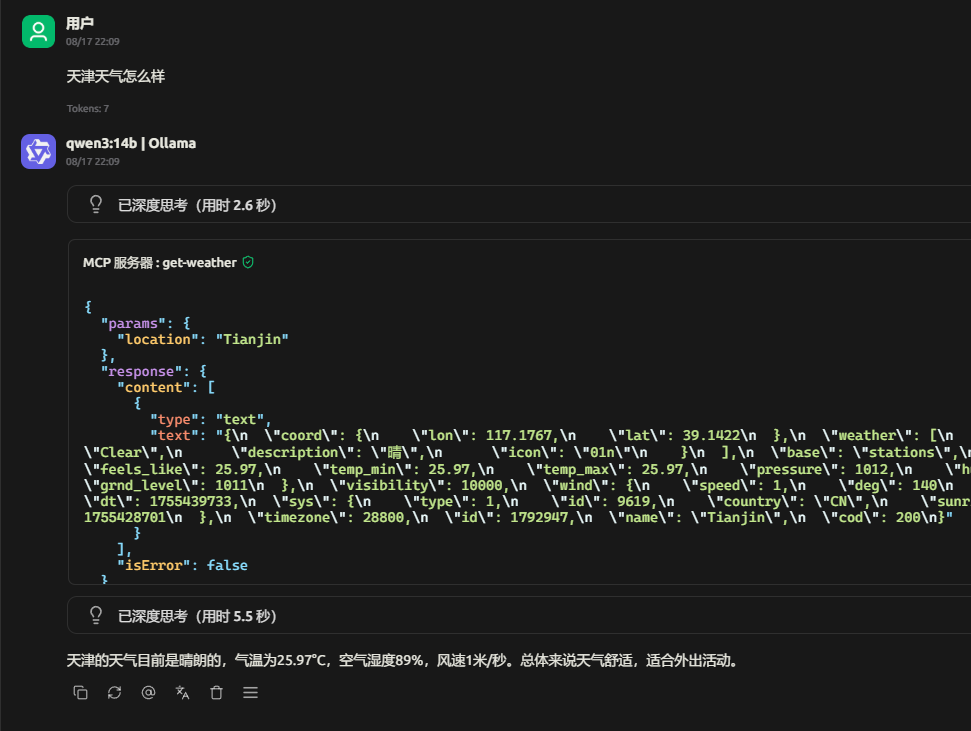The image size is (971, 731).
Task: Expand the 2.6-second deep thinking block
Action: [519, 204]
